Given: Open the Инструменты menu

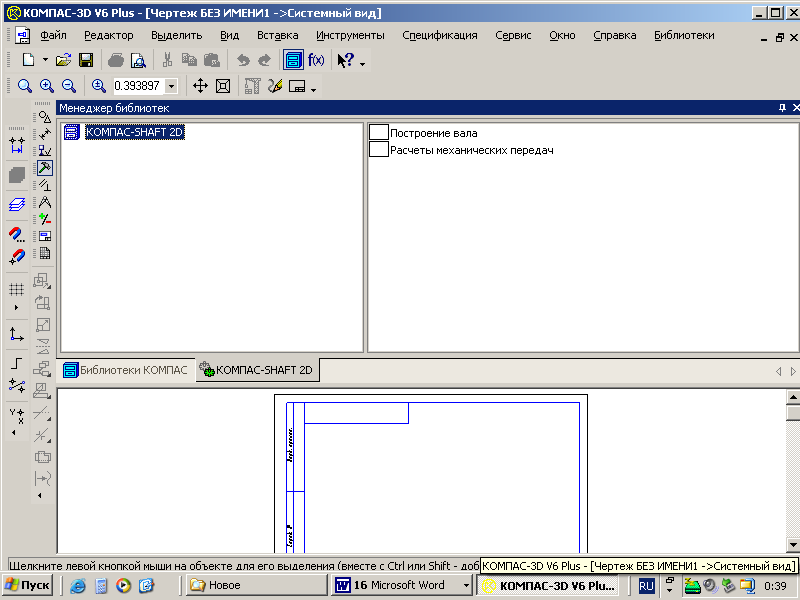Looking at the screenshot, I should pos(350,35).
